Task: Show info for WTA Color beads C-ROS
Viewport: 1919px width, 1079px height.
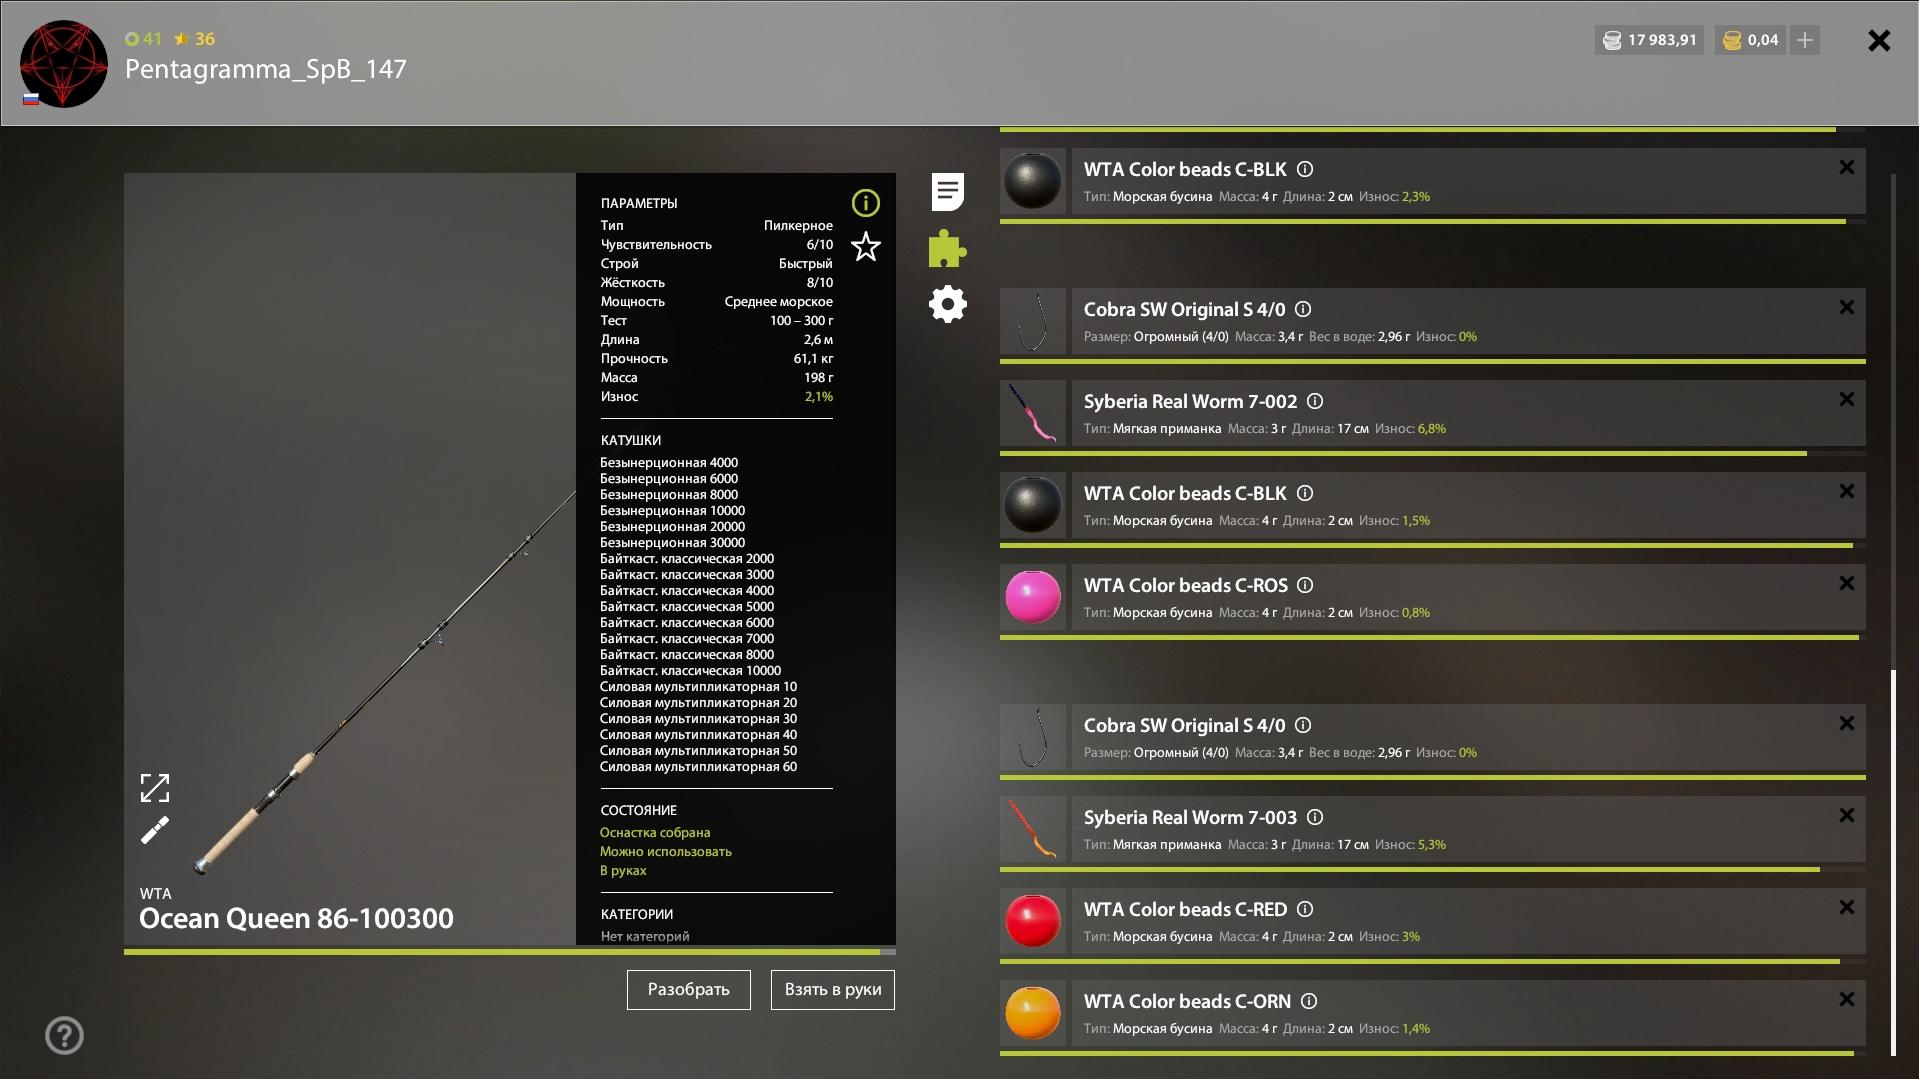Action: pos(1305,585)
